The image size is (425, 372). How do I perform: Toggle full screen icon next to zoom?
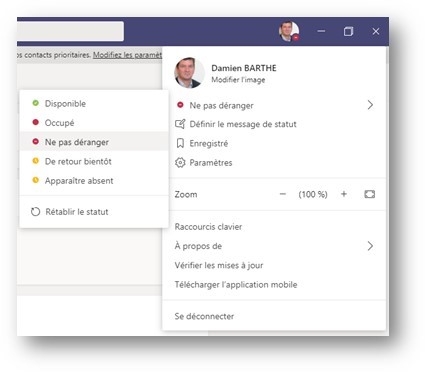pos(370,194)
